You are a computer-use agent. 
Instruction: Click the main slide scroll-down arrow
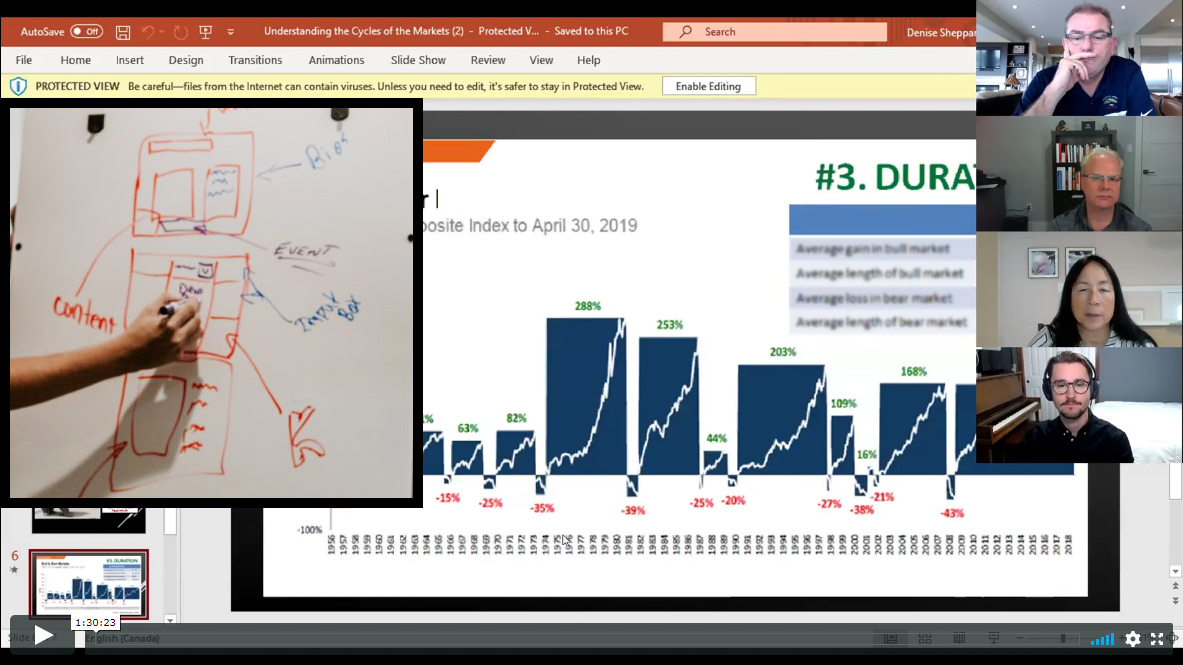click(x=1175, y=571)
